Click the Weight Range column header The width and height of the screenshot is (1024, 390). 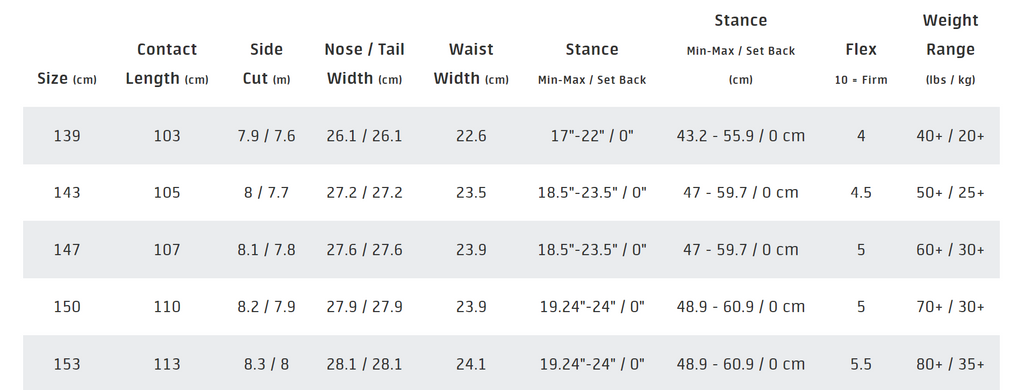pyautogui.click(x=950, y=50)
